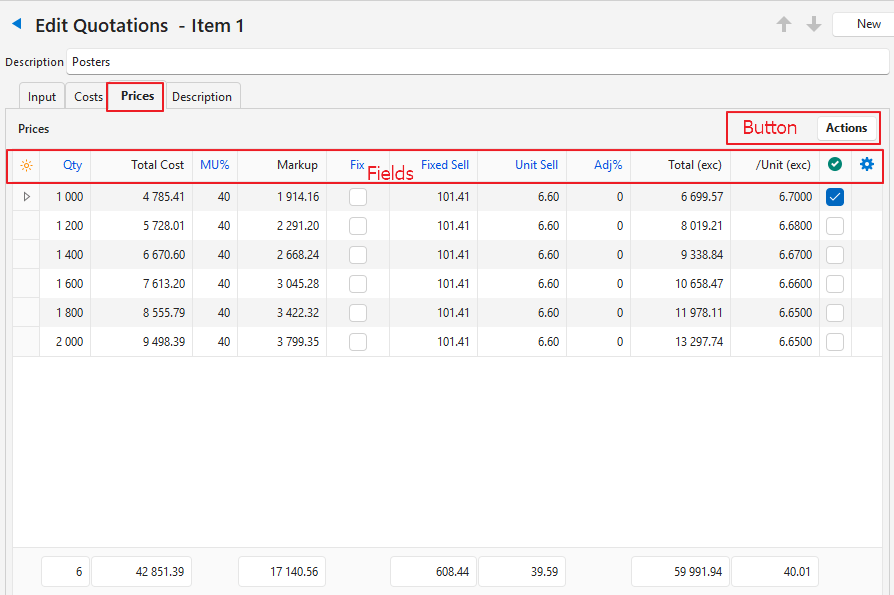The image size is (894, 595).
Task: Open the Costs tab
Action: (88, 97)
